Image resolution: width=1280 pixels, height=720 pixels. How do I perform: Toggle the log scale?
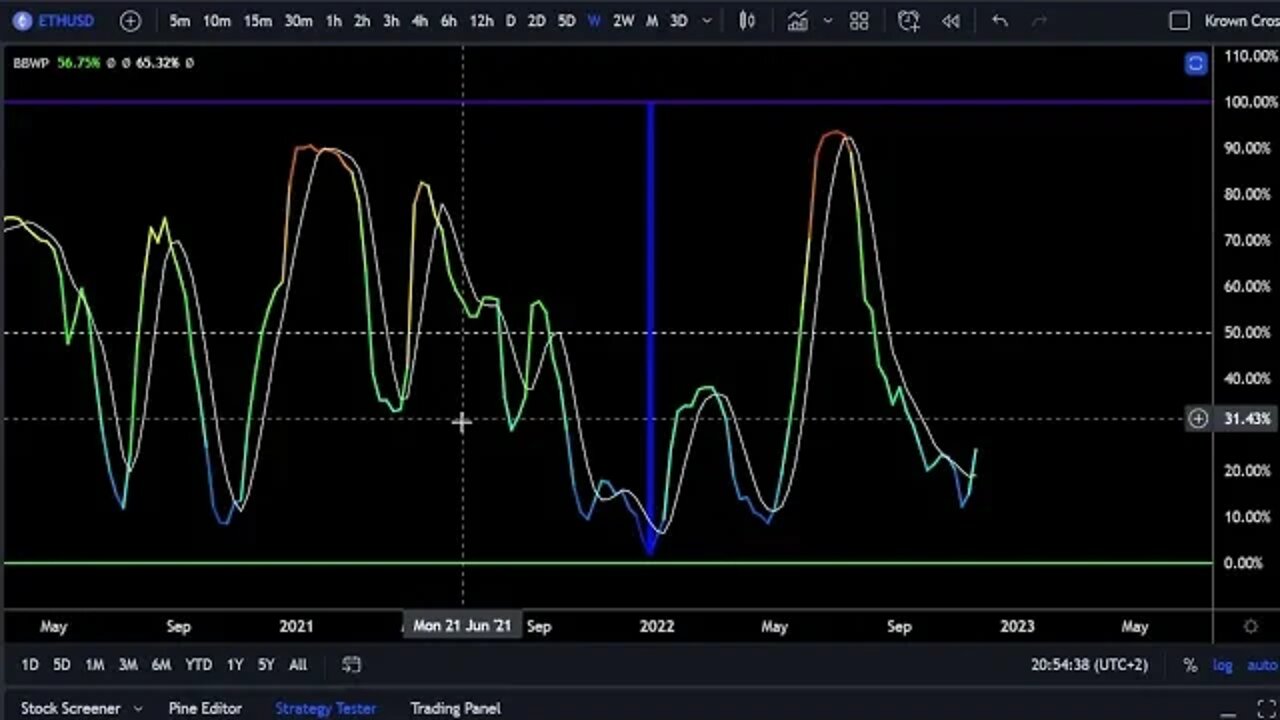click(1222, 665)
